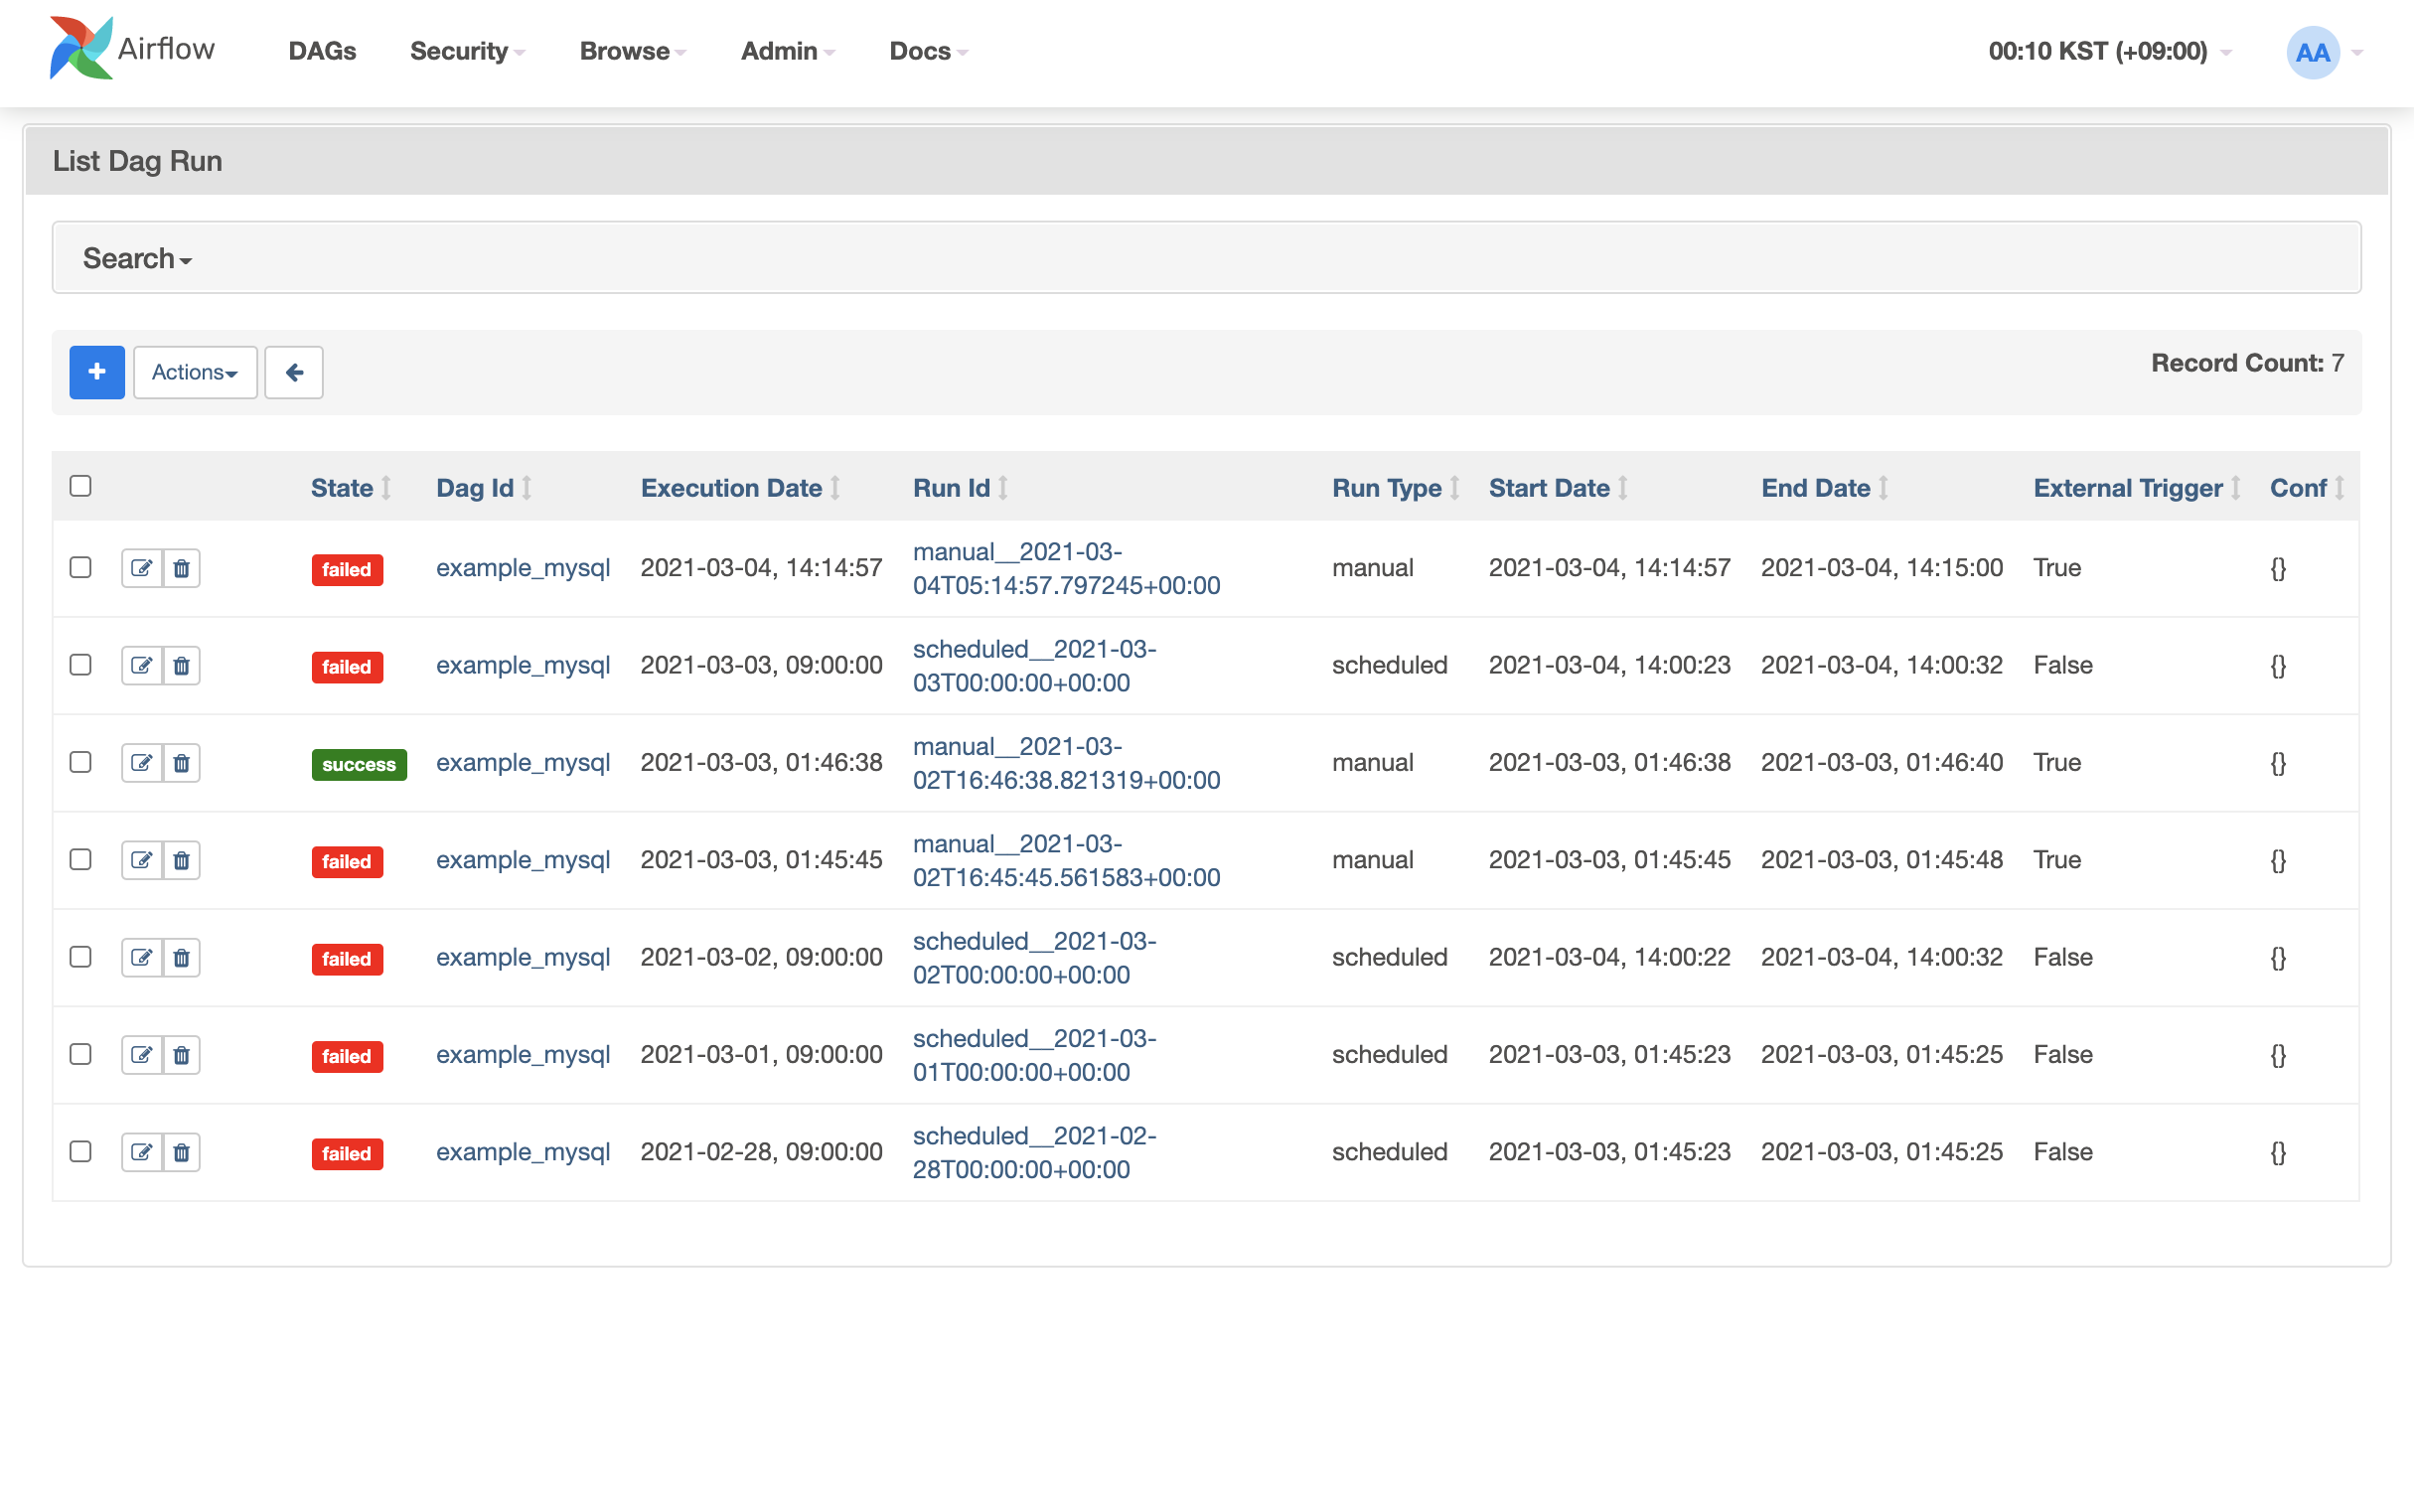Image resolution: width=2414 pixels, height=1512 pixels.
Task: Sort by Conf column
Action: click(x=2306, y=488)
